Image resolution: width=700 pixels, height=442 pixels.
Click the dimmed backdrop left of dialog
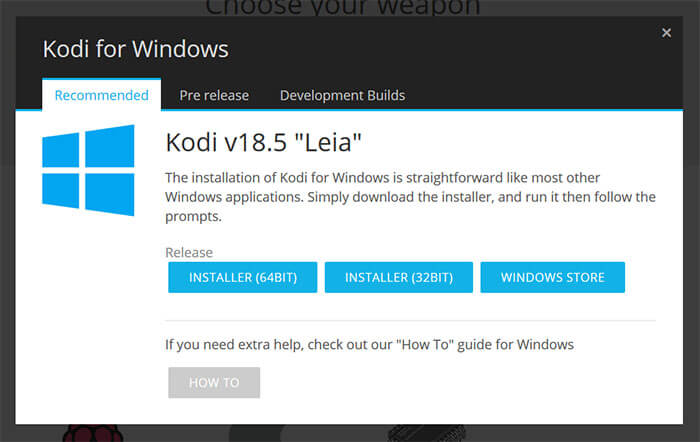pos(7,223)
